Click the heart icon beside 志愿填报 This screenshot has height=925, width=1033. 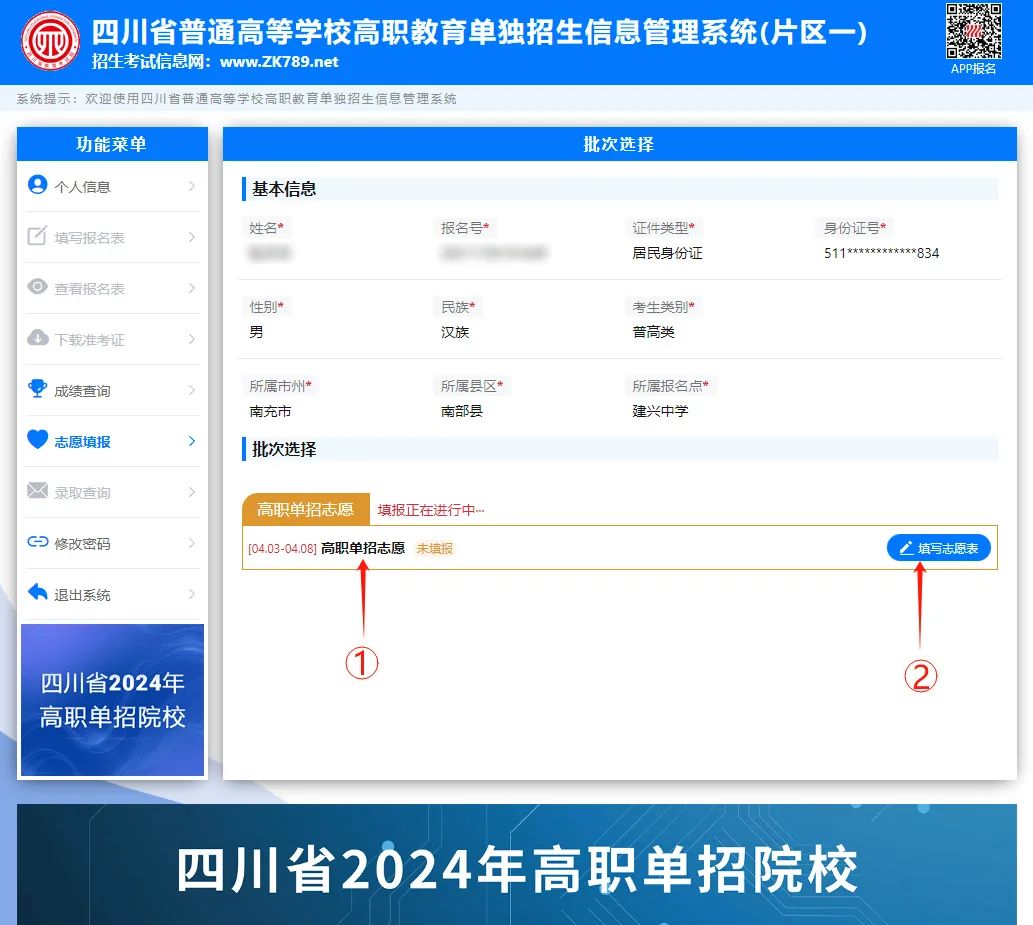[38, 440]
